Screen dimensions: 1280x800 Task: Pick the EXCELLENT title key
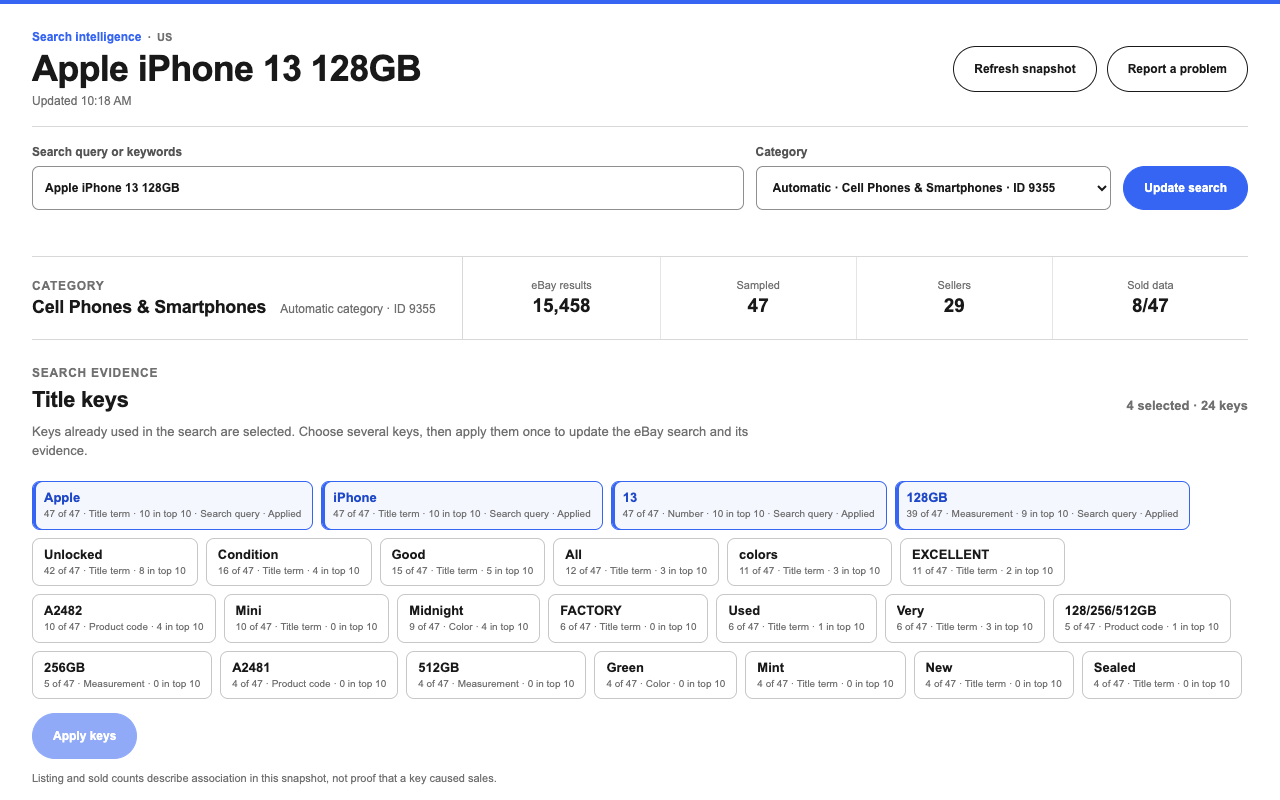[x=982, y=562]
